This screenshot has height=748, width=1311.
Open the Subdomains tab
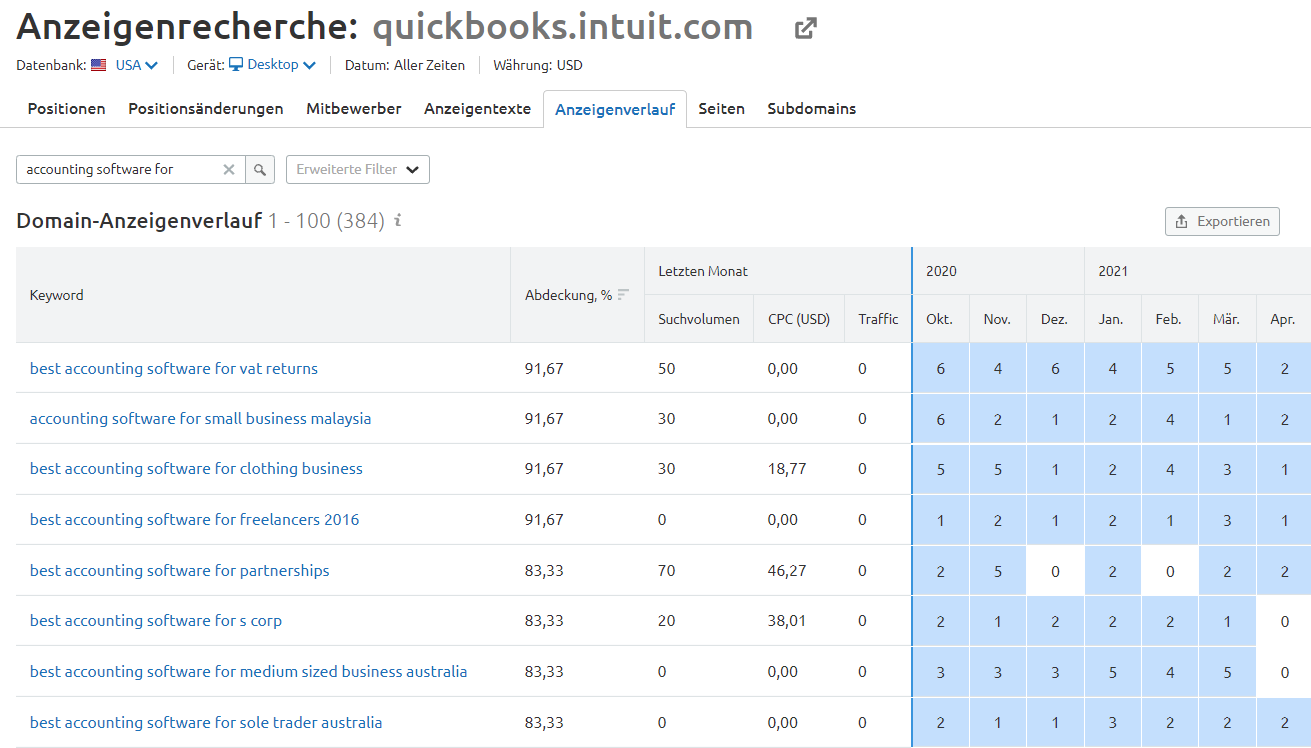812,109
